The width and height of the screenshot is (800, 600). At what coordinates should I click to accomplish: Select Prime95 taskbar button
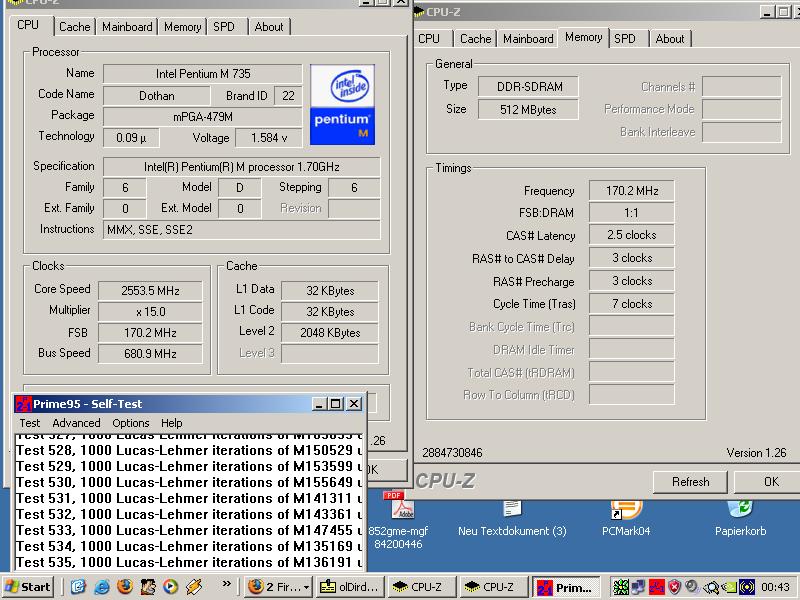pos(566,587)
